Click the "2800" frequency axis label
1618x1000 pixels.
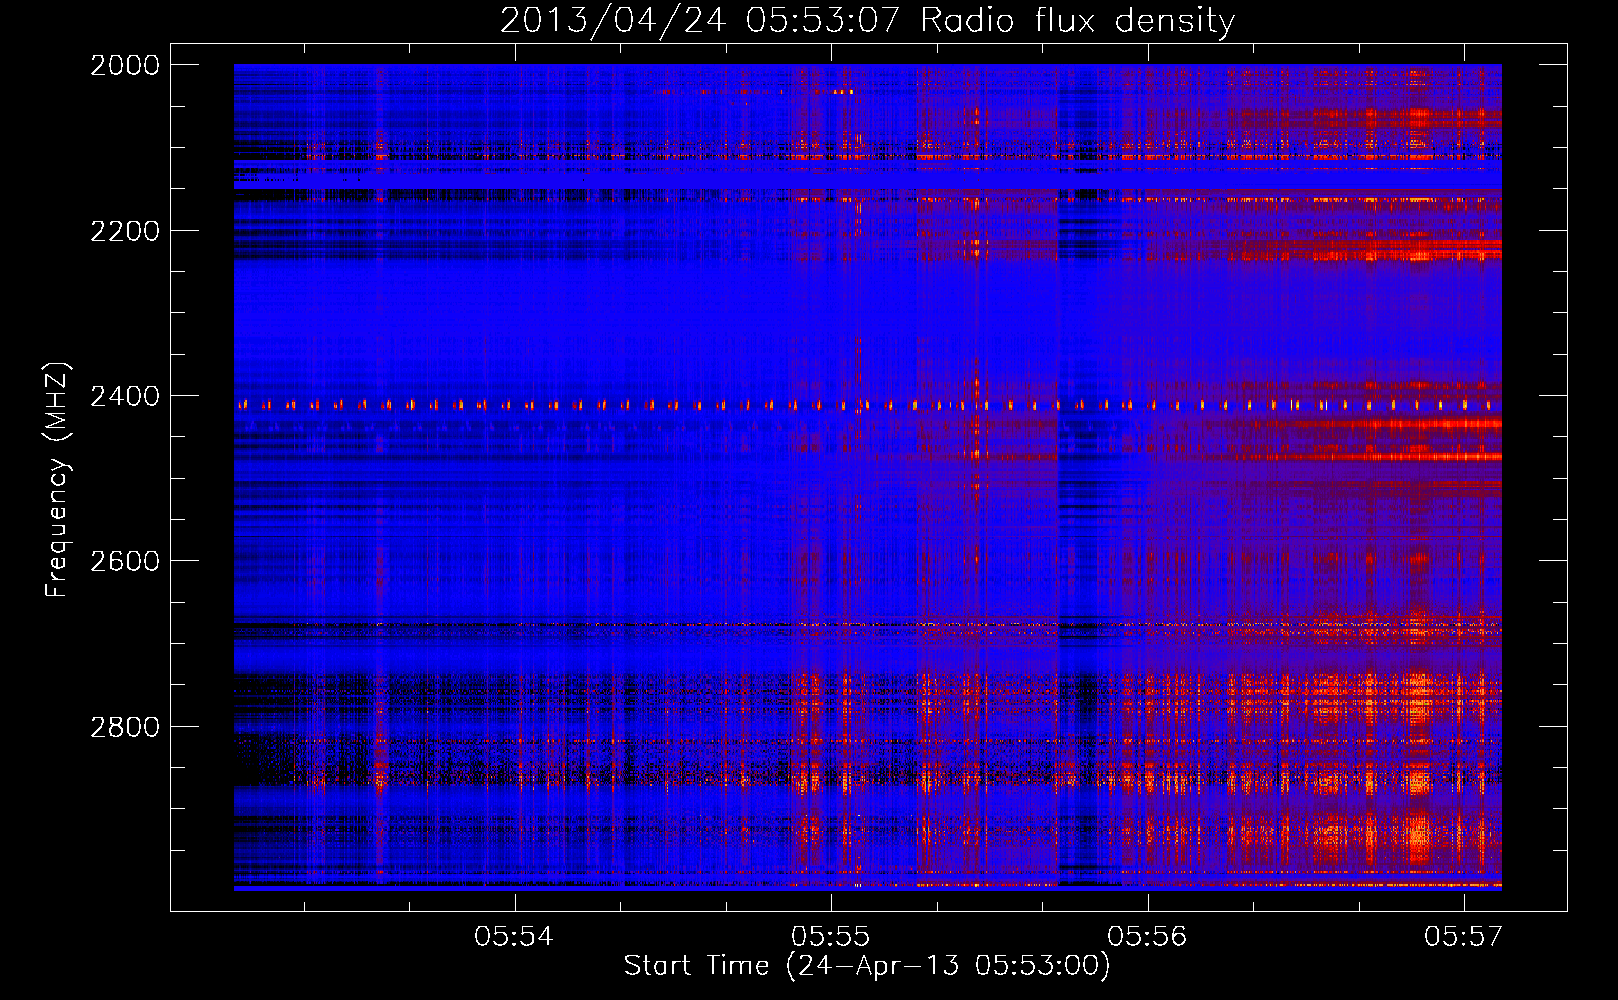pos(125,726)
